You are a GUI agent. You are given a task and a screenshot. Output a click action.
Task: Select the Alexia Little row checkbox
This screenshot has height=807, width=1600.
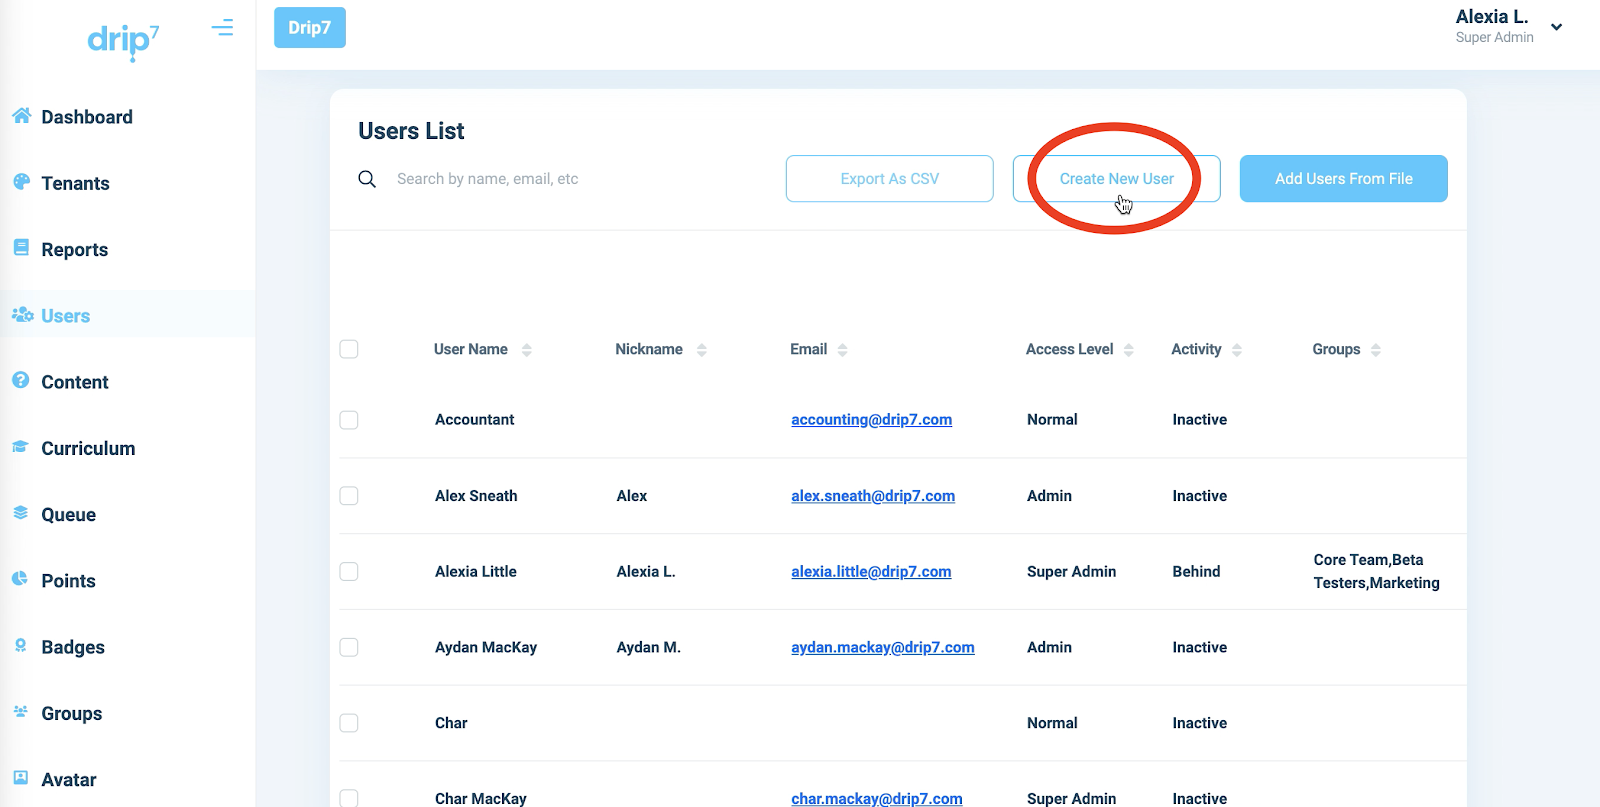349,572
